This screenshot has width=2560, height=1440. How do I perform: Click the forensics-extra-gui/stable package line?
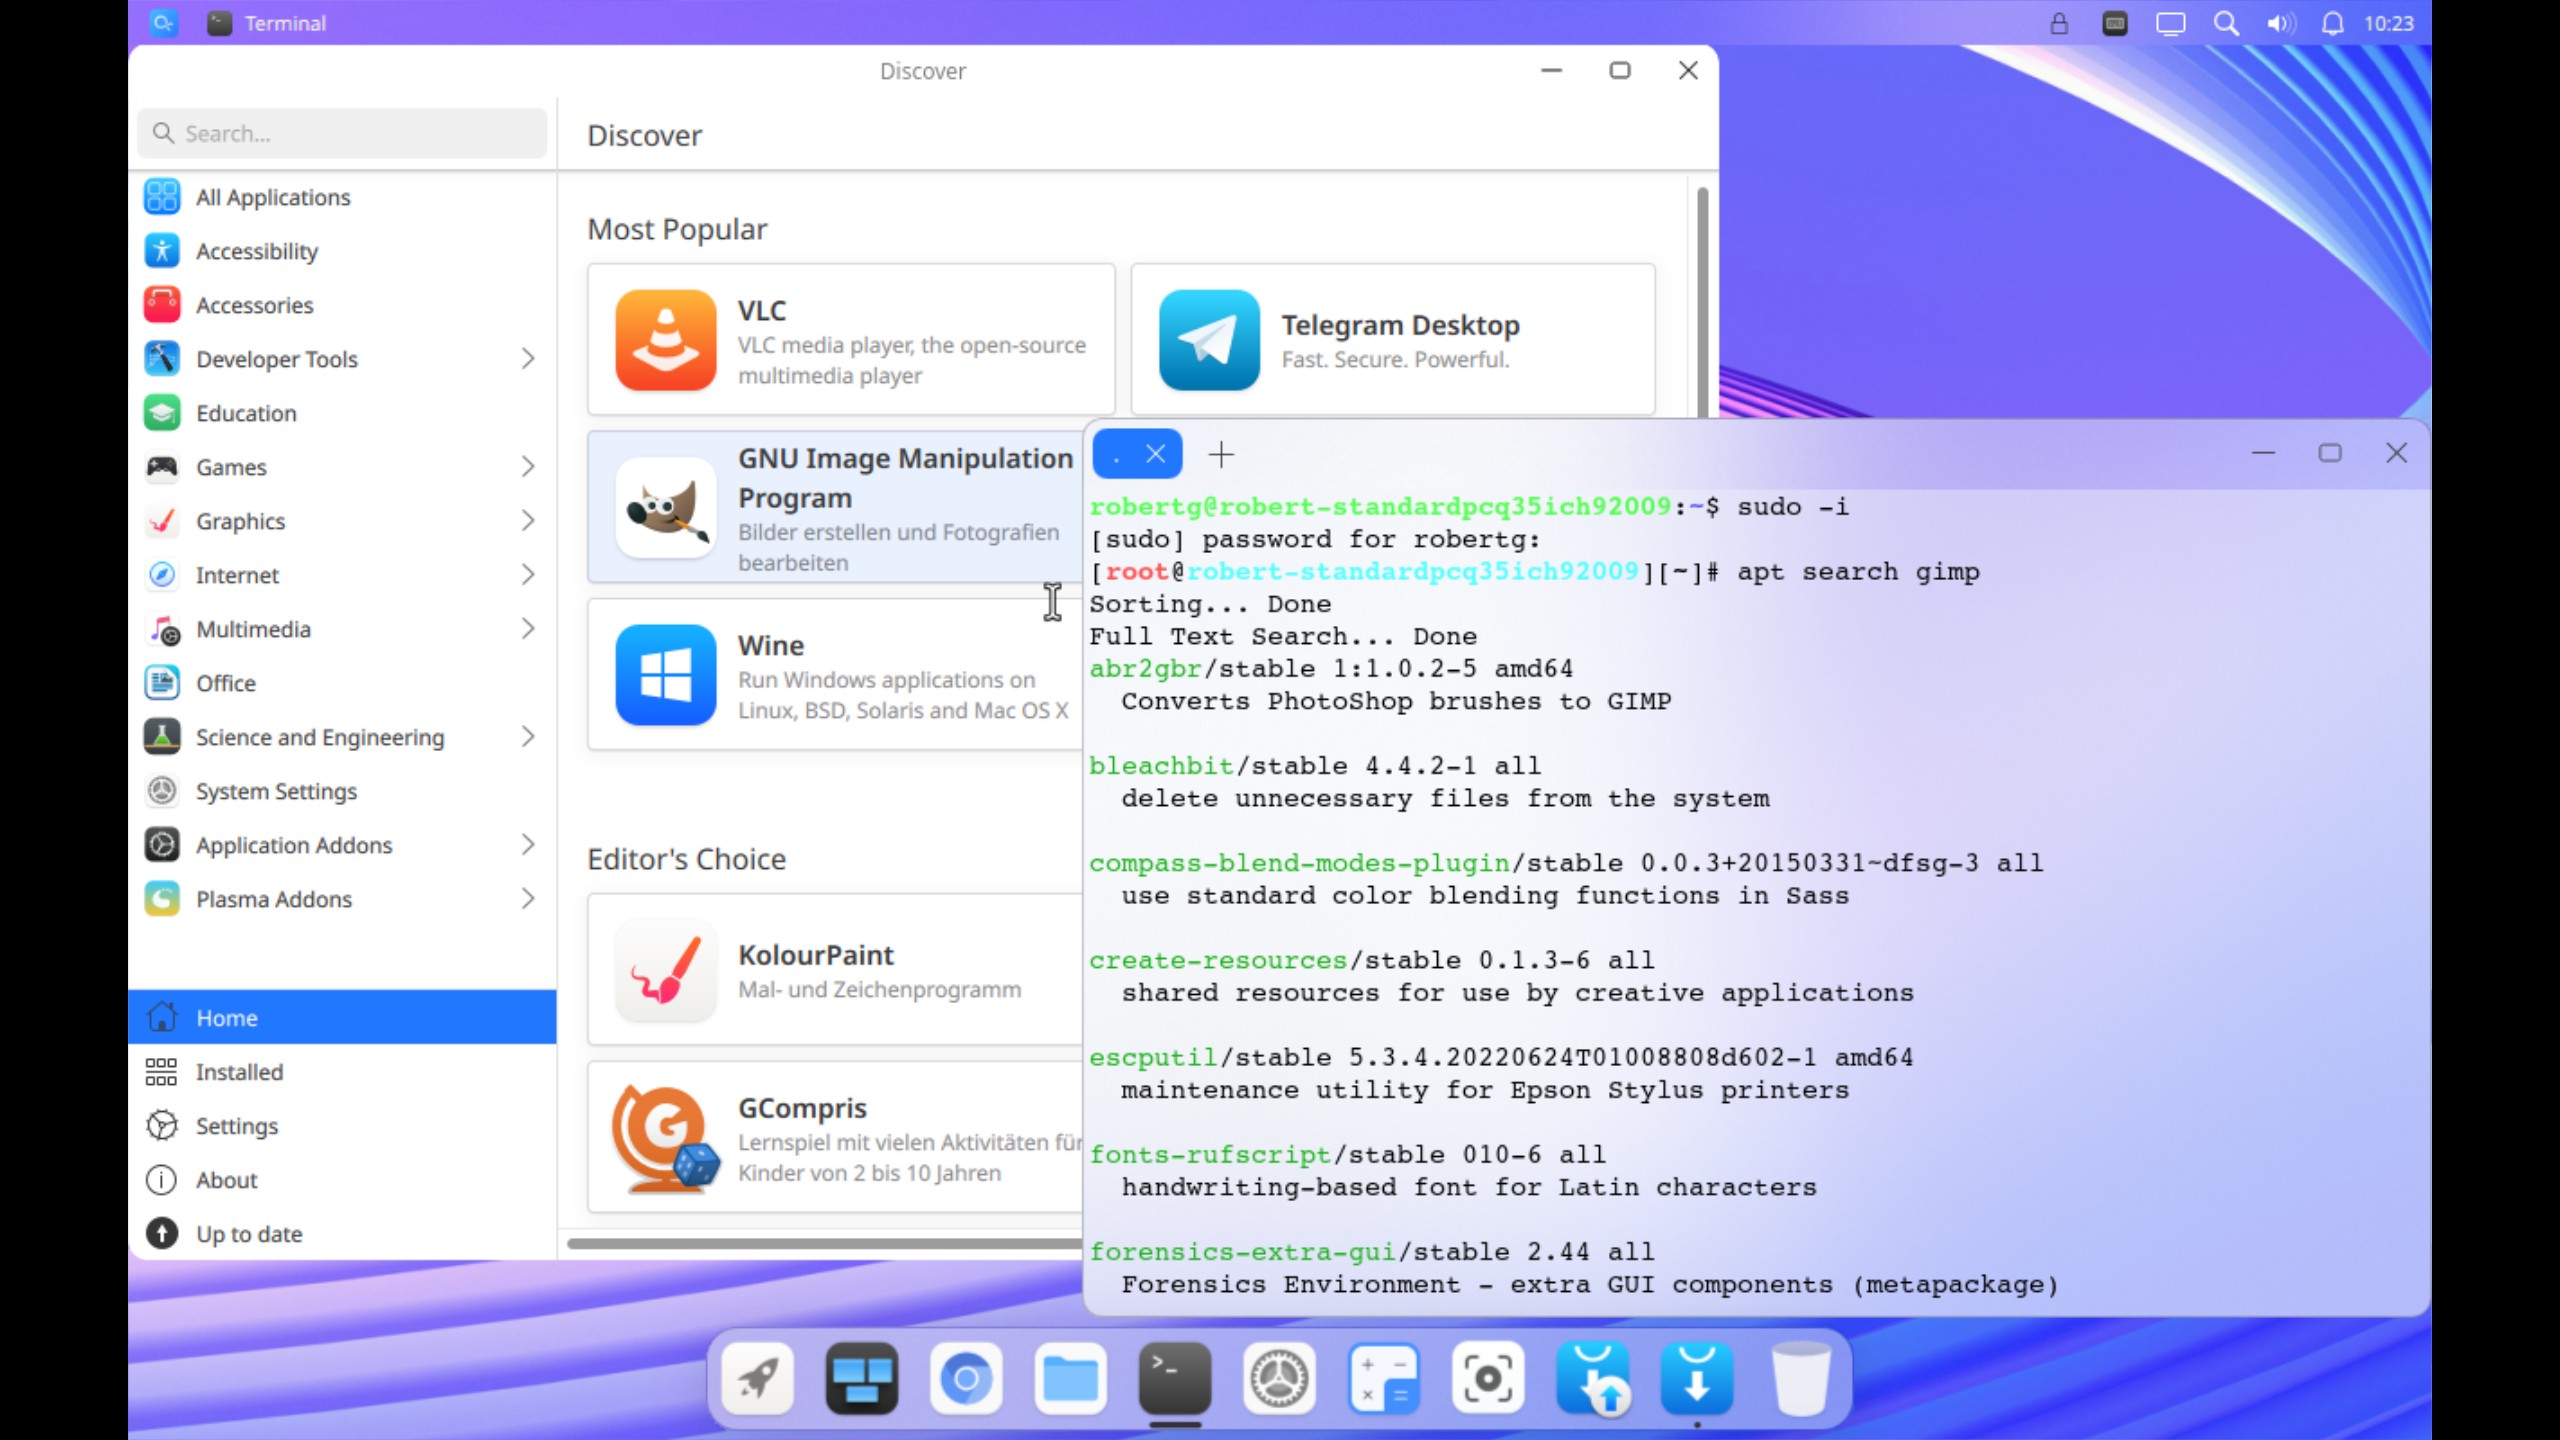1371,1251
